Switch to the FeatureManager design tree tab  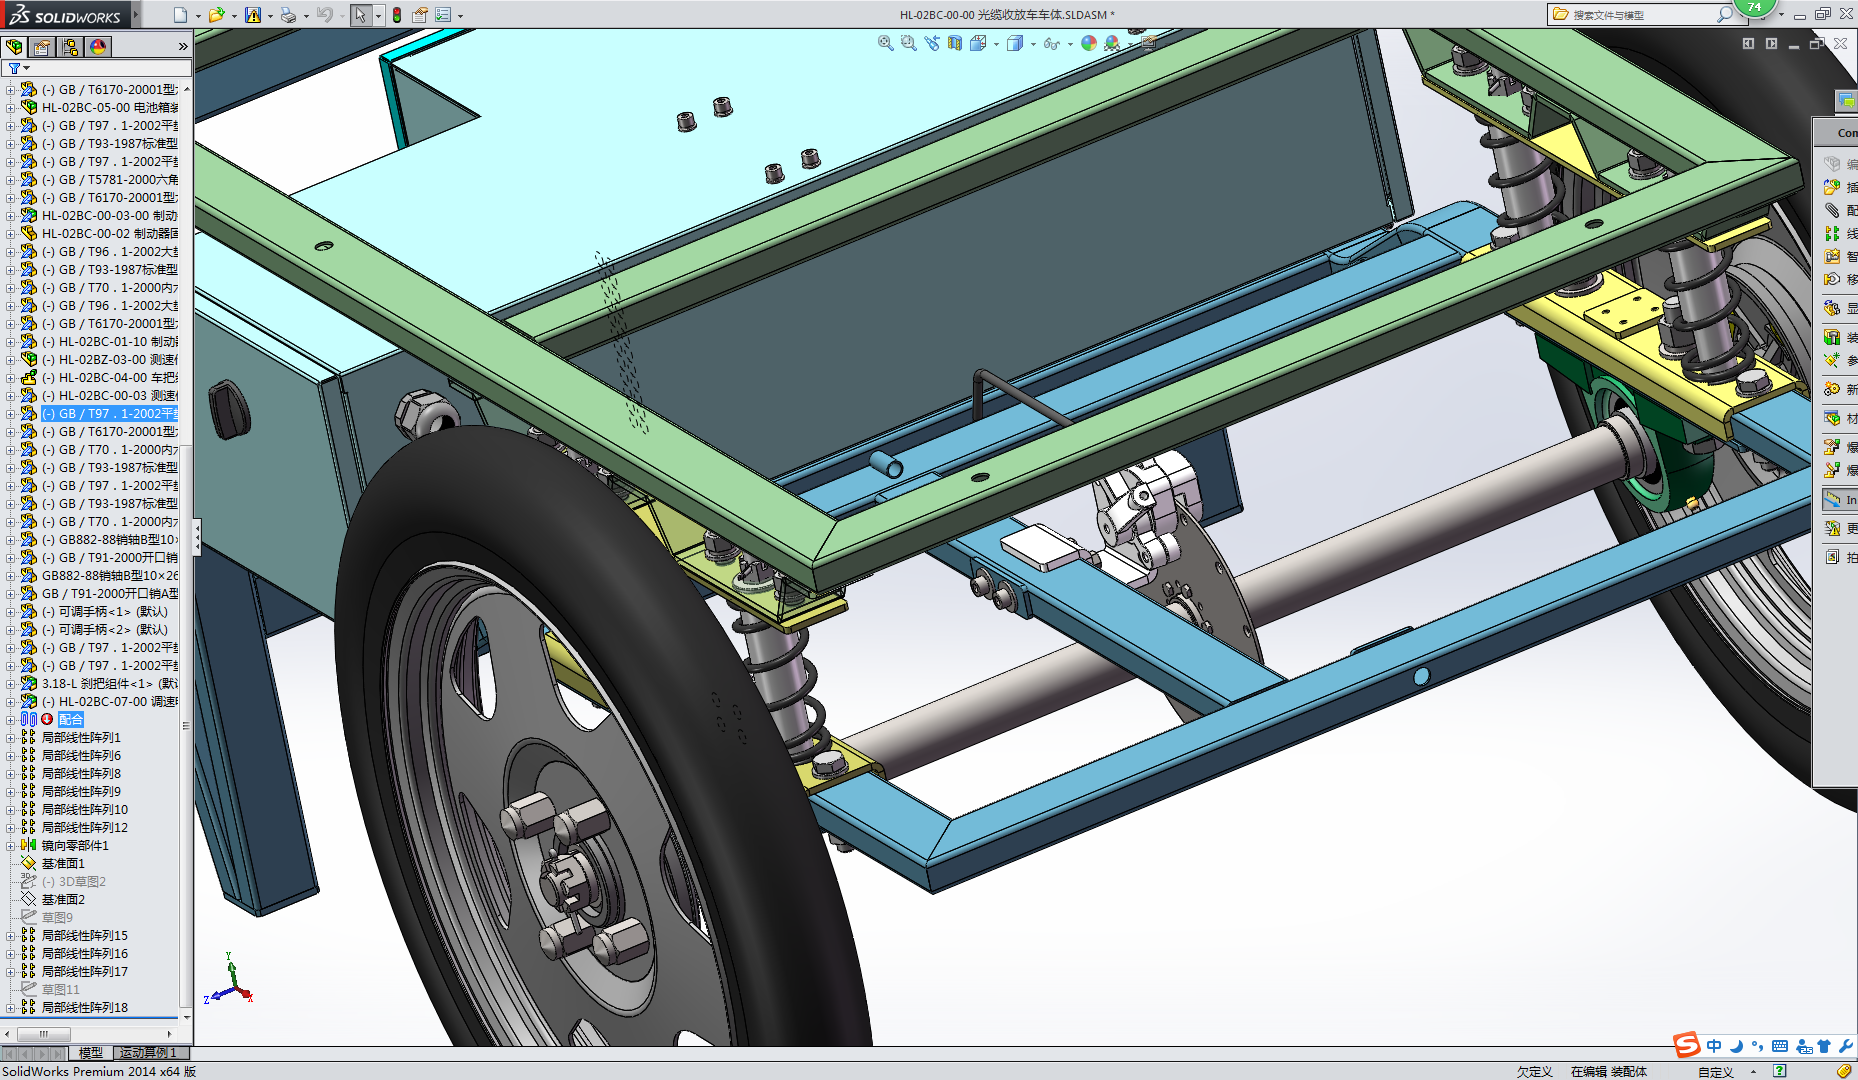(x=14, y=47)
